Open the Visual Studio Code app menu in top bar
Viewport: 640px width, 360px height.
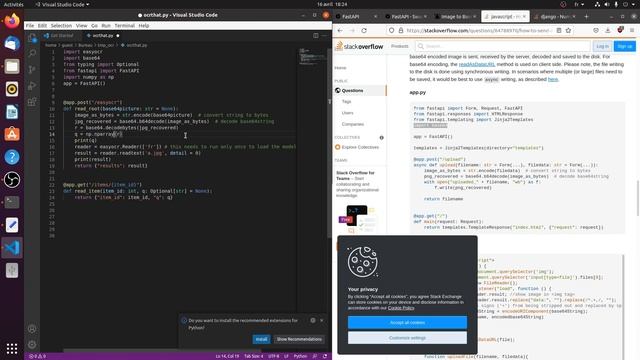[62, 4]
